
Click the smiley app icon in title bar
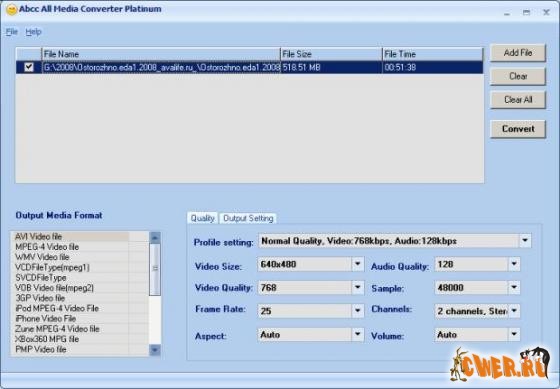(11, 10)
